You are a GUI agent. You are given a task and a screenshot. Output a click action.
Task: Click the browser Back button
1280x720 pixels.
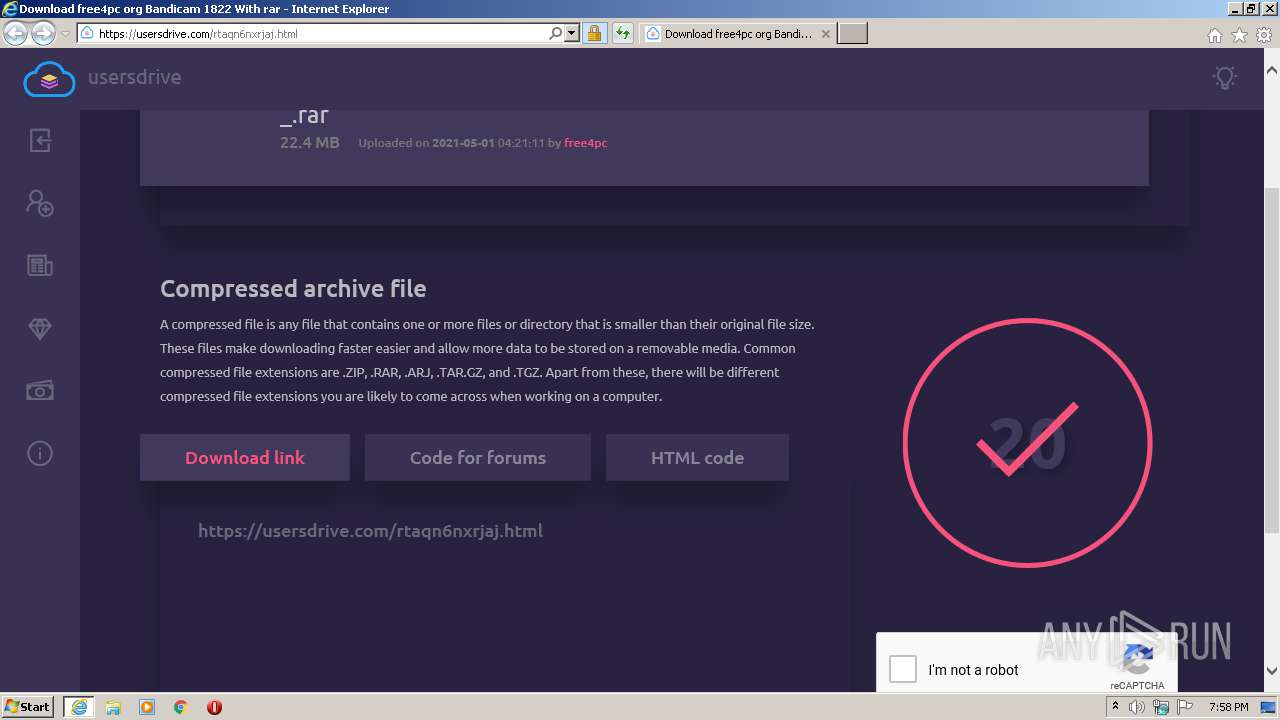point(16,33)
